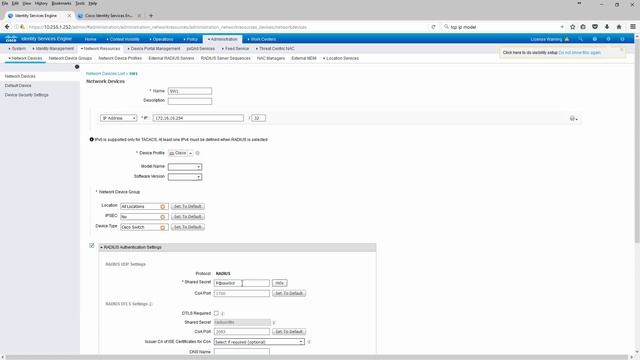The height and width of the screenshot is (360, 640).
Task: Click the Do not show this again link
Action: click(580, 53)
